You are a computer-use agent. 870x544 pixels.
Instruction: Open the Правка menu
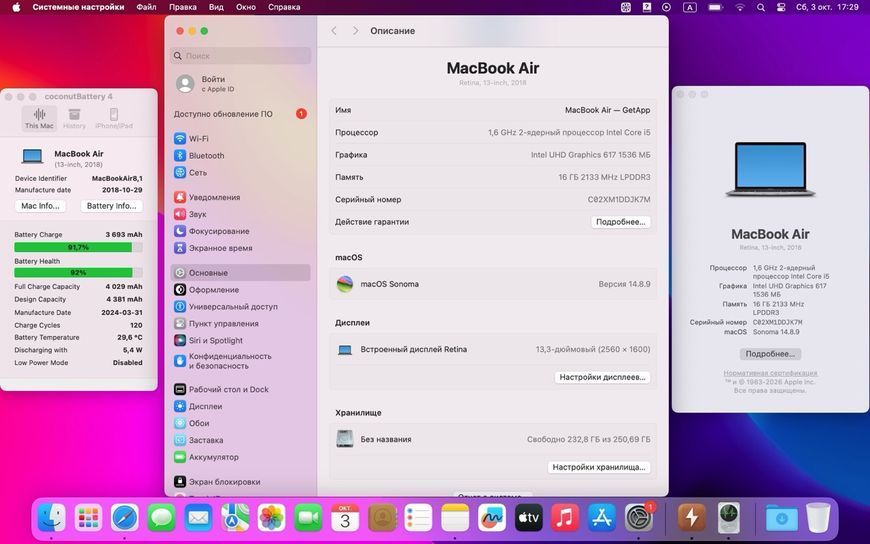183,7
